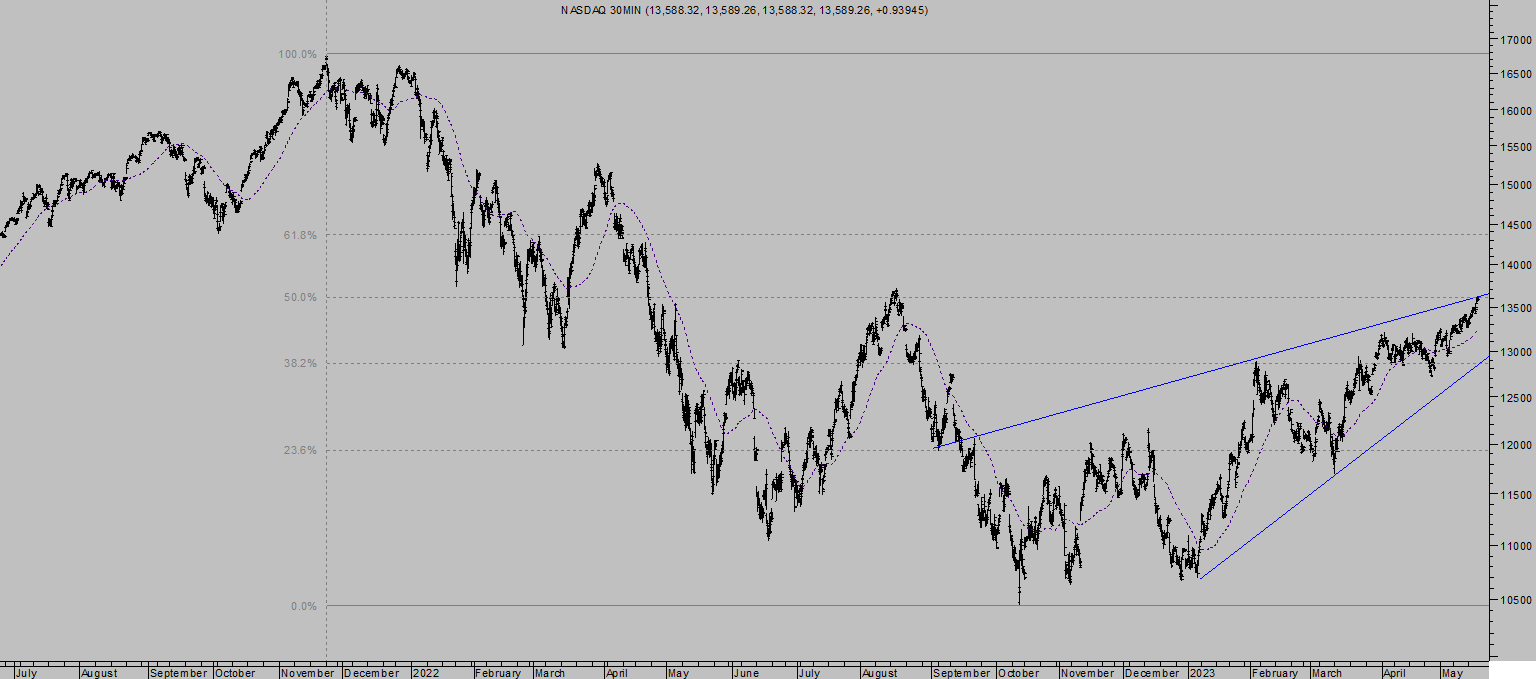Click the June label on time axis
Image resolution: width=1536 pixels, height=679 pixels.
coord(748,673)
